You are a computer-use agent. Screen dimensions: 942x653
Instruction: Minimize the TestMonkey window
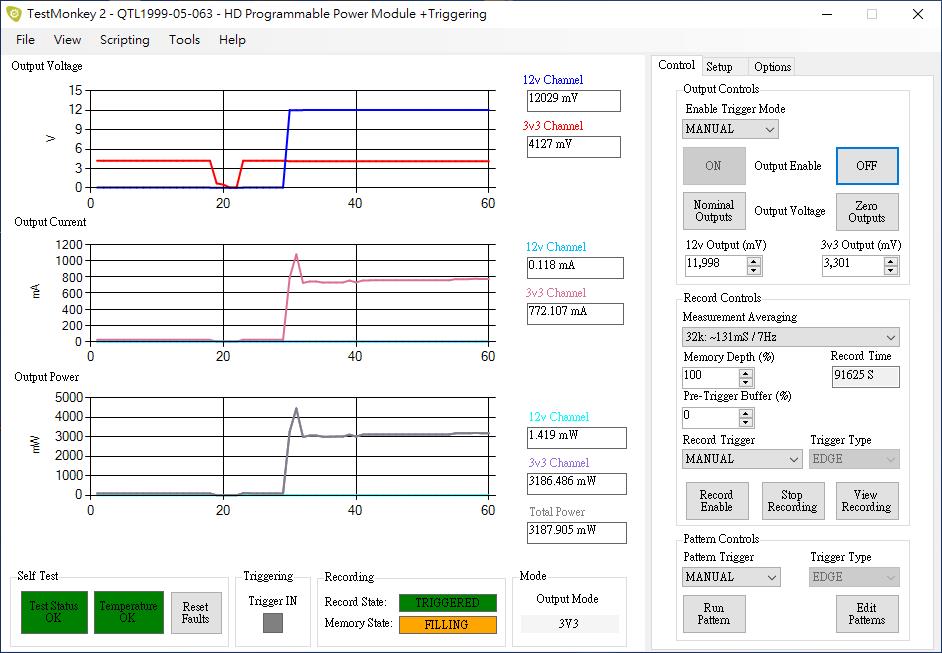click(x=827, y=14)
